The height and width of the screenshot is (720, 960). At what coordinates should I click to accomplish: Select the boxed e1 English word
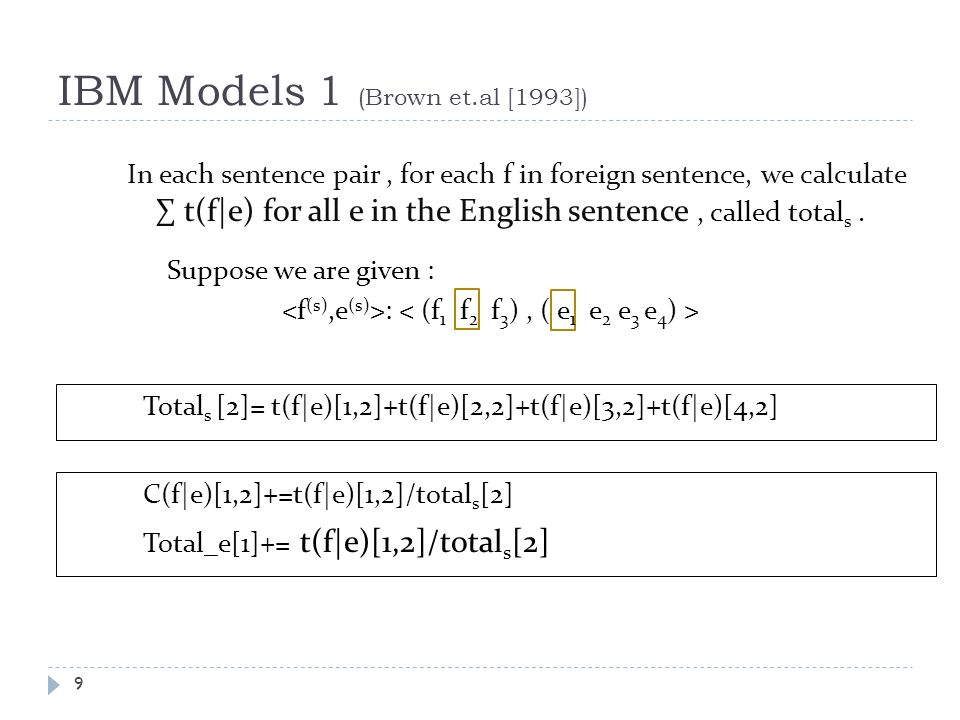point(563,310)
